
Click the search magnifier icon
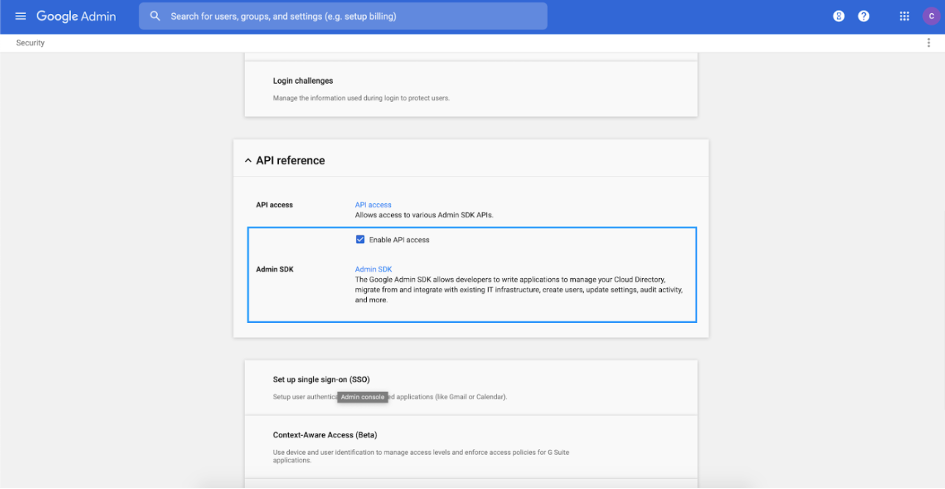[155, 16]
